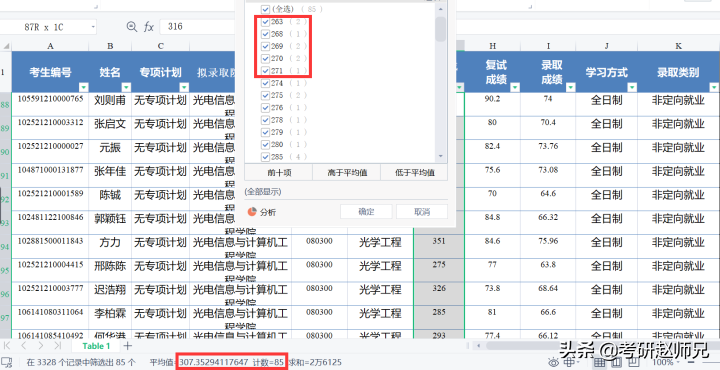The height and width of the screenshot is (370, 720).
Task: Select the 复试成绩 cell 90.2
Action: click(x=492, y=105)
